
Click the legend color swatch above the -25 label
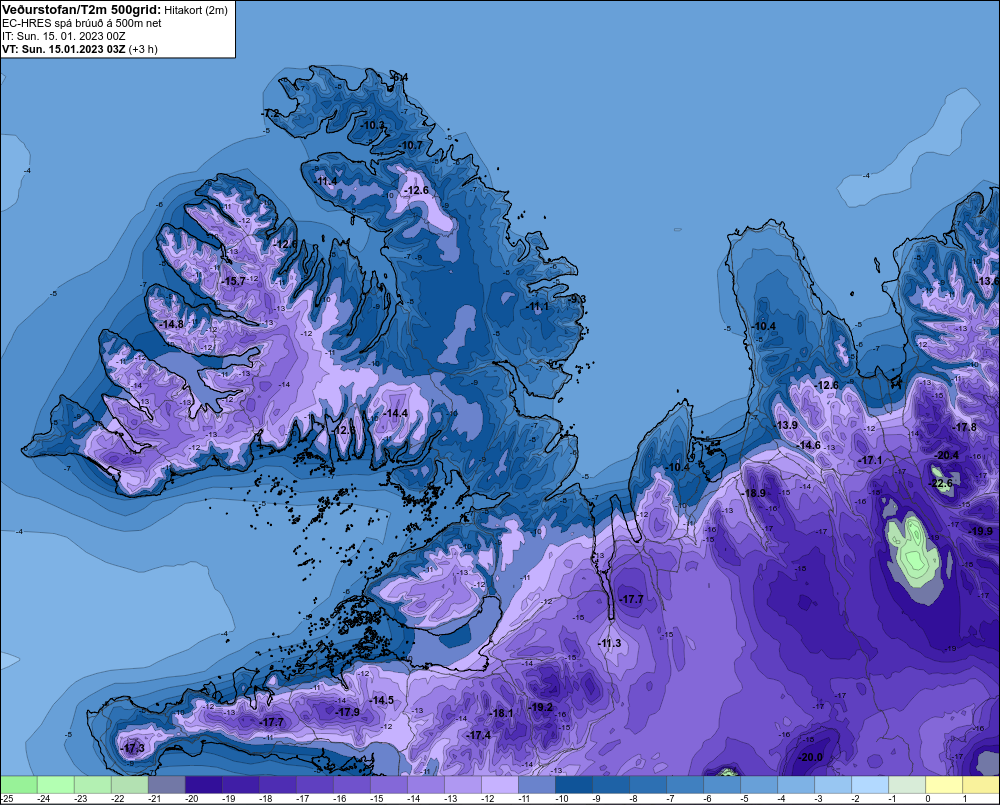(19, 784)
